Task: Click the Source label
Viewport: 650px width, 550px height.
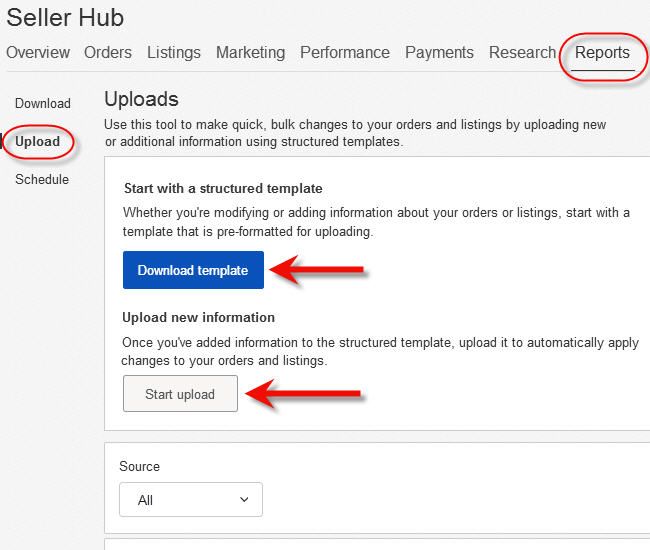Action: pos(139,466)
